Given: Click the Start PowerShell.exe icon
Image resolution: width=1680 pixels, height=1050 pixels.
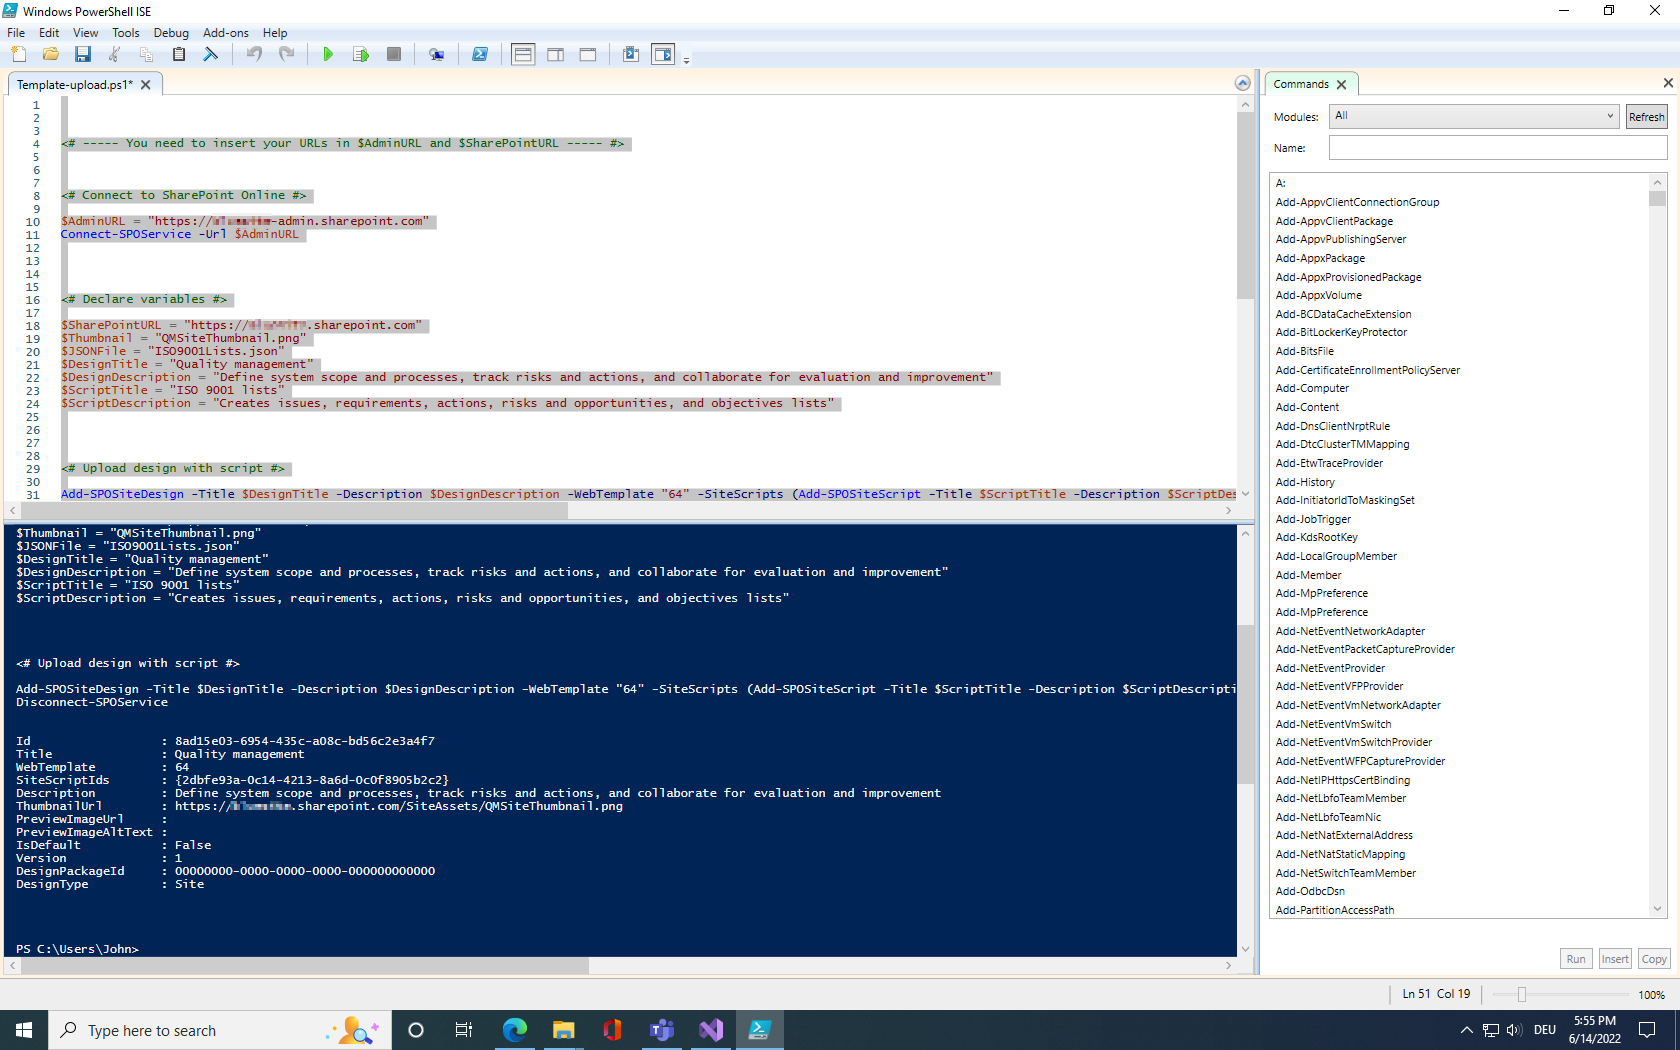Looking at the screenshot, I should pos(480,55).
